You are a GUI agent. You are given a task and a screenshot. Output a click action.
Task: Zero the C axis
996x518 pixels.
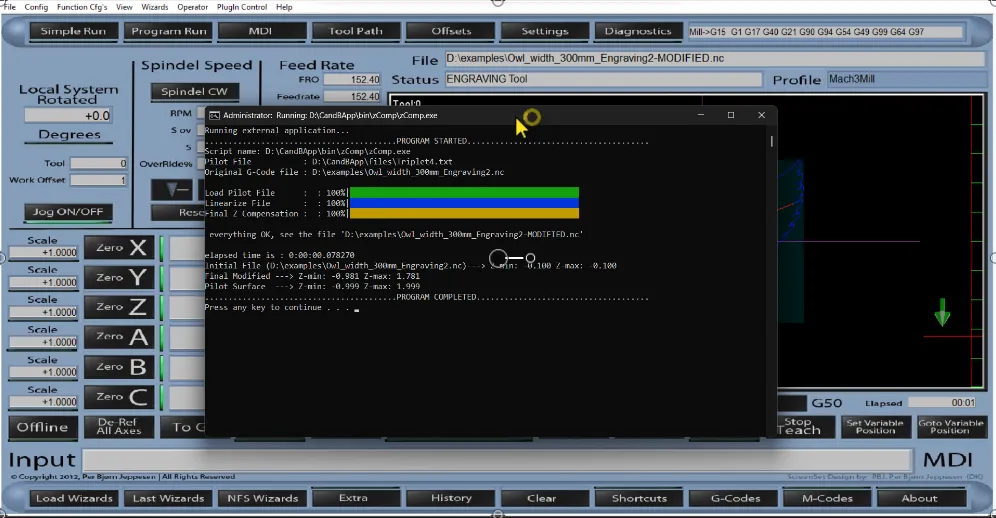coord(118,397)
